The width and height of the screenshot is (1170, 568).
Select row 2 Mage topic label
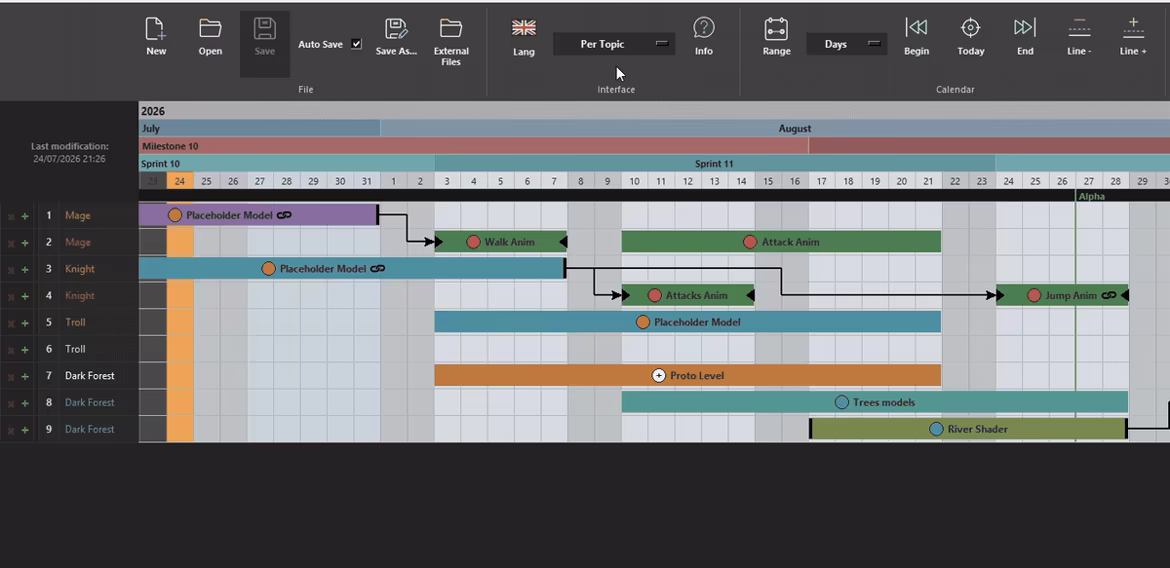click(78, 243)
